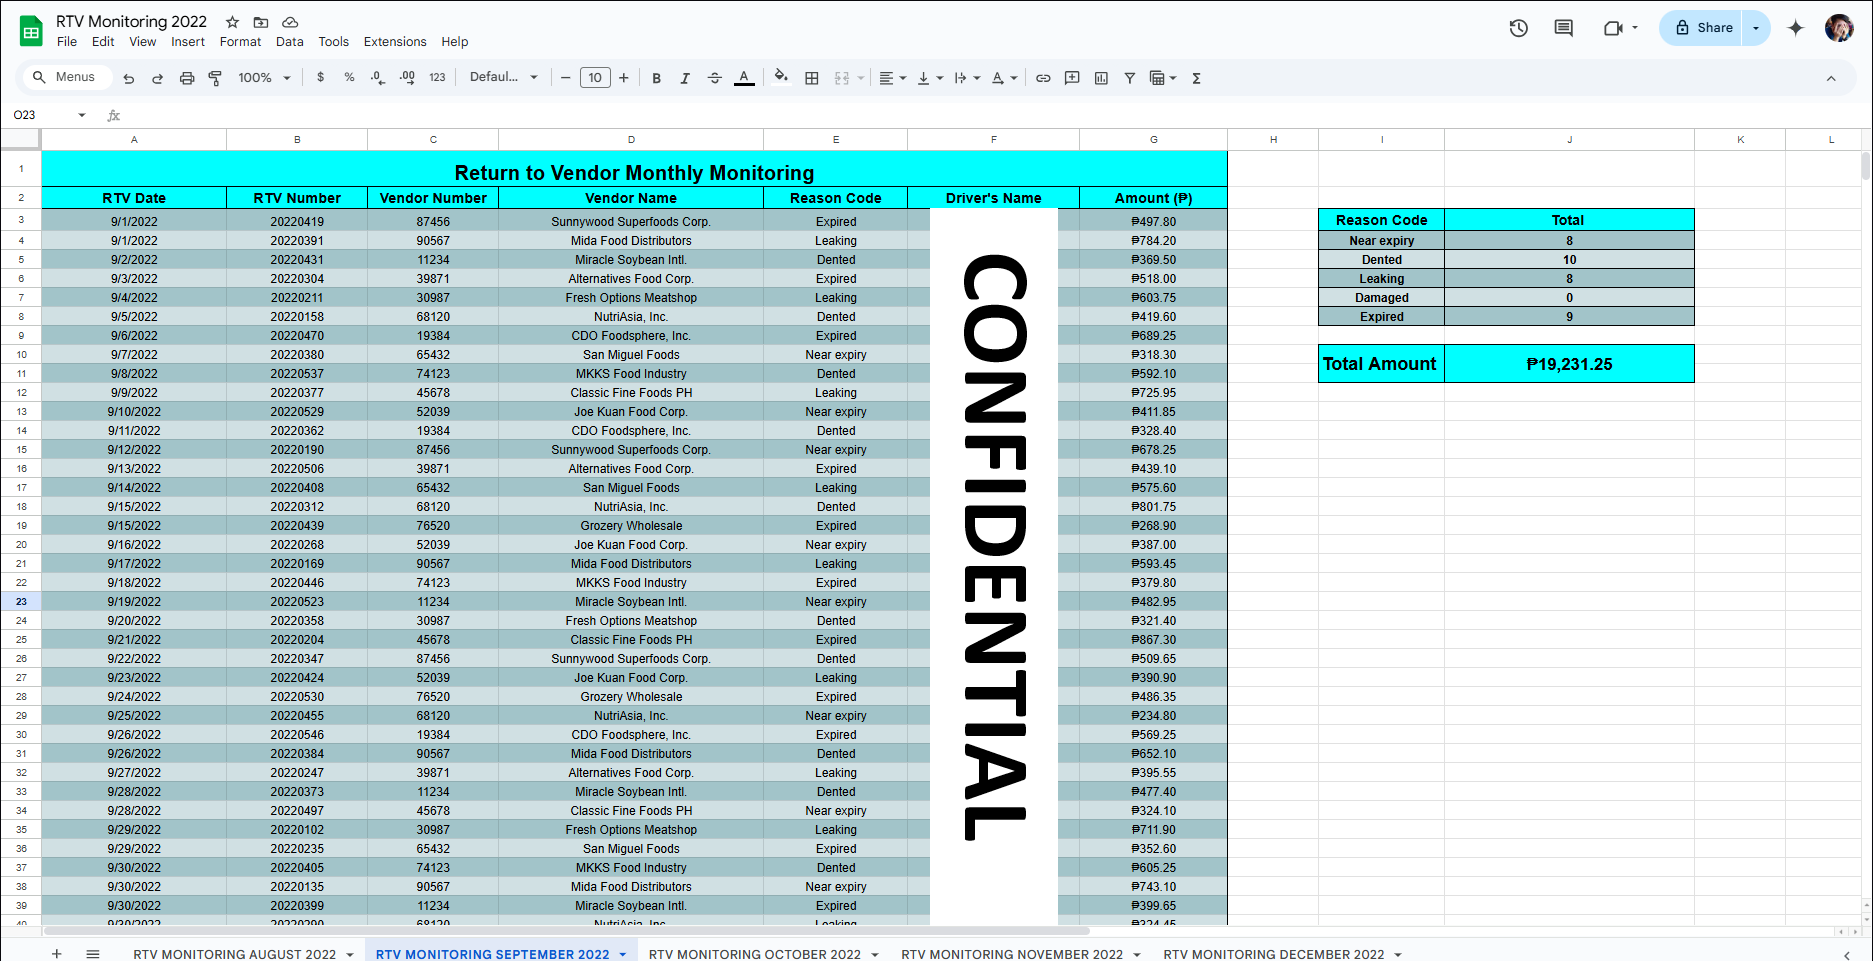Open the Extensions menu

[394, 42]
